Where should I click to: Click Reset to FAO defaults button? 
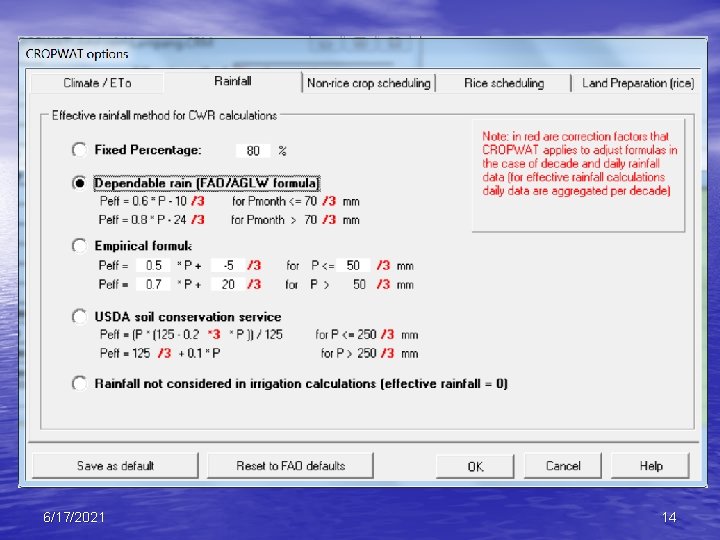pos(290,466)
